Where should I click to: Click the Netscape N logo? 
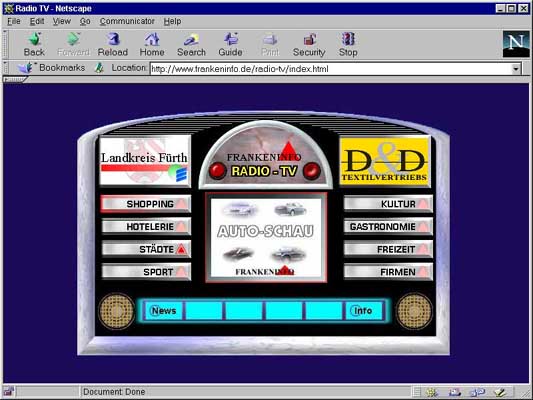tap(516, 44)
